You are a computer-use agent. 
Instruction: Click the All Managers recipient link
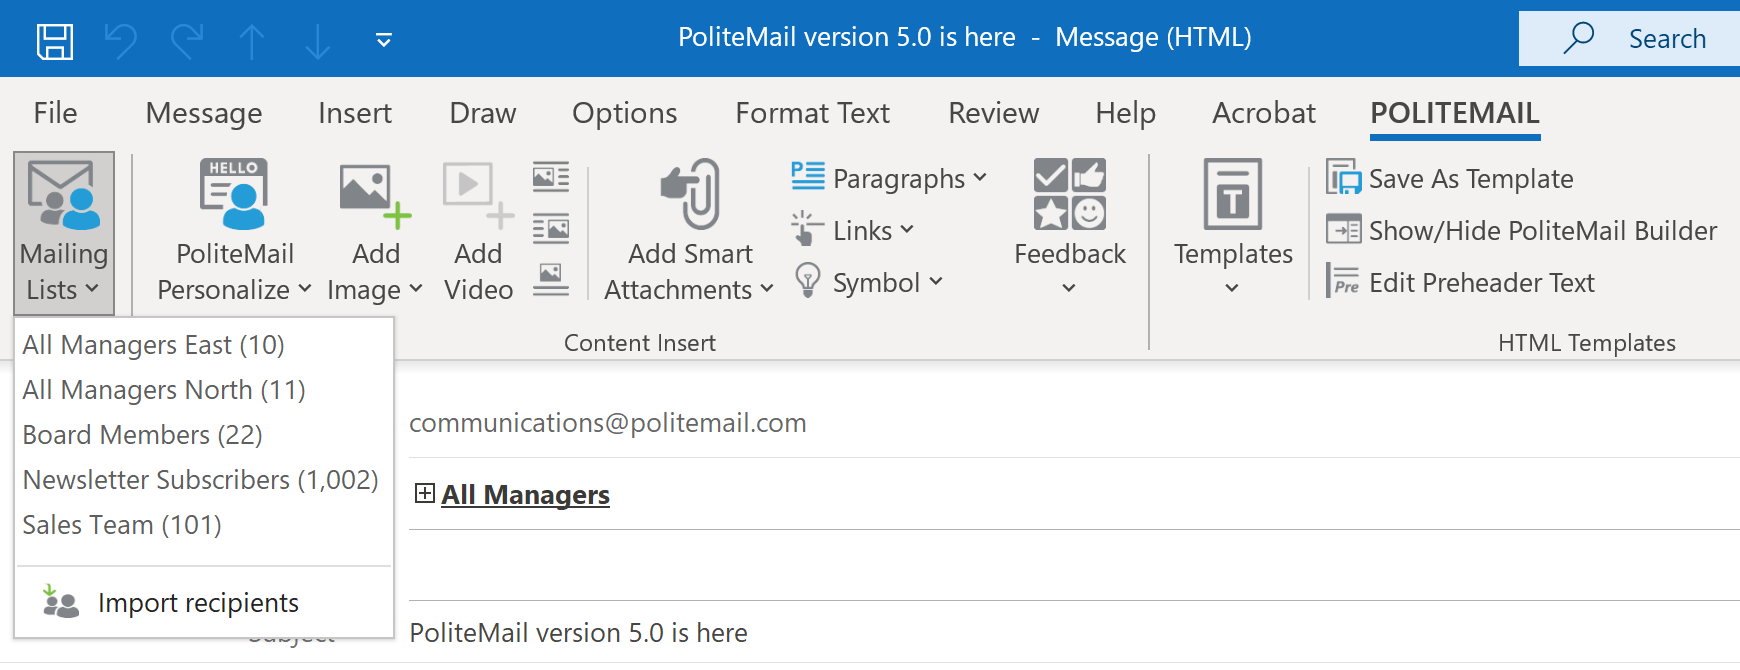pyautogui.click(x=525, y=495)
